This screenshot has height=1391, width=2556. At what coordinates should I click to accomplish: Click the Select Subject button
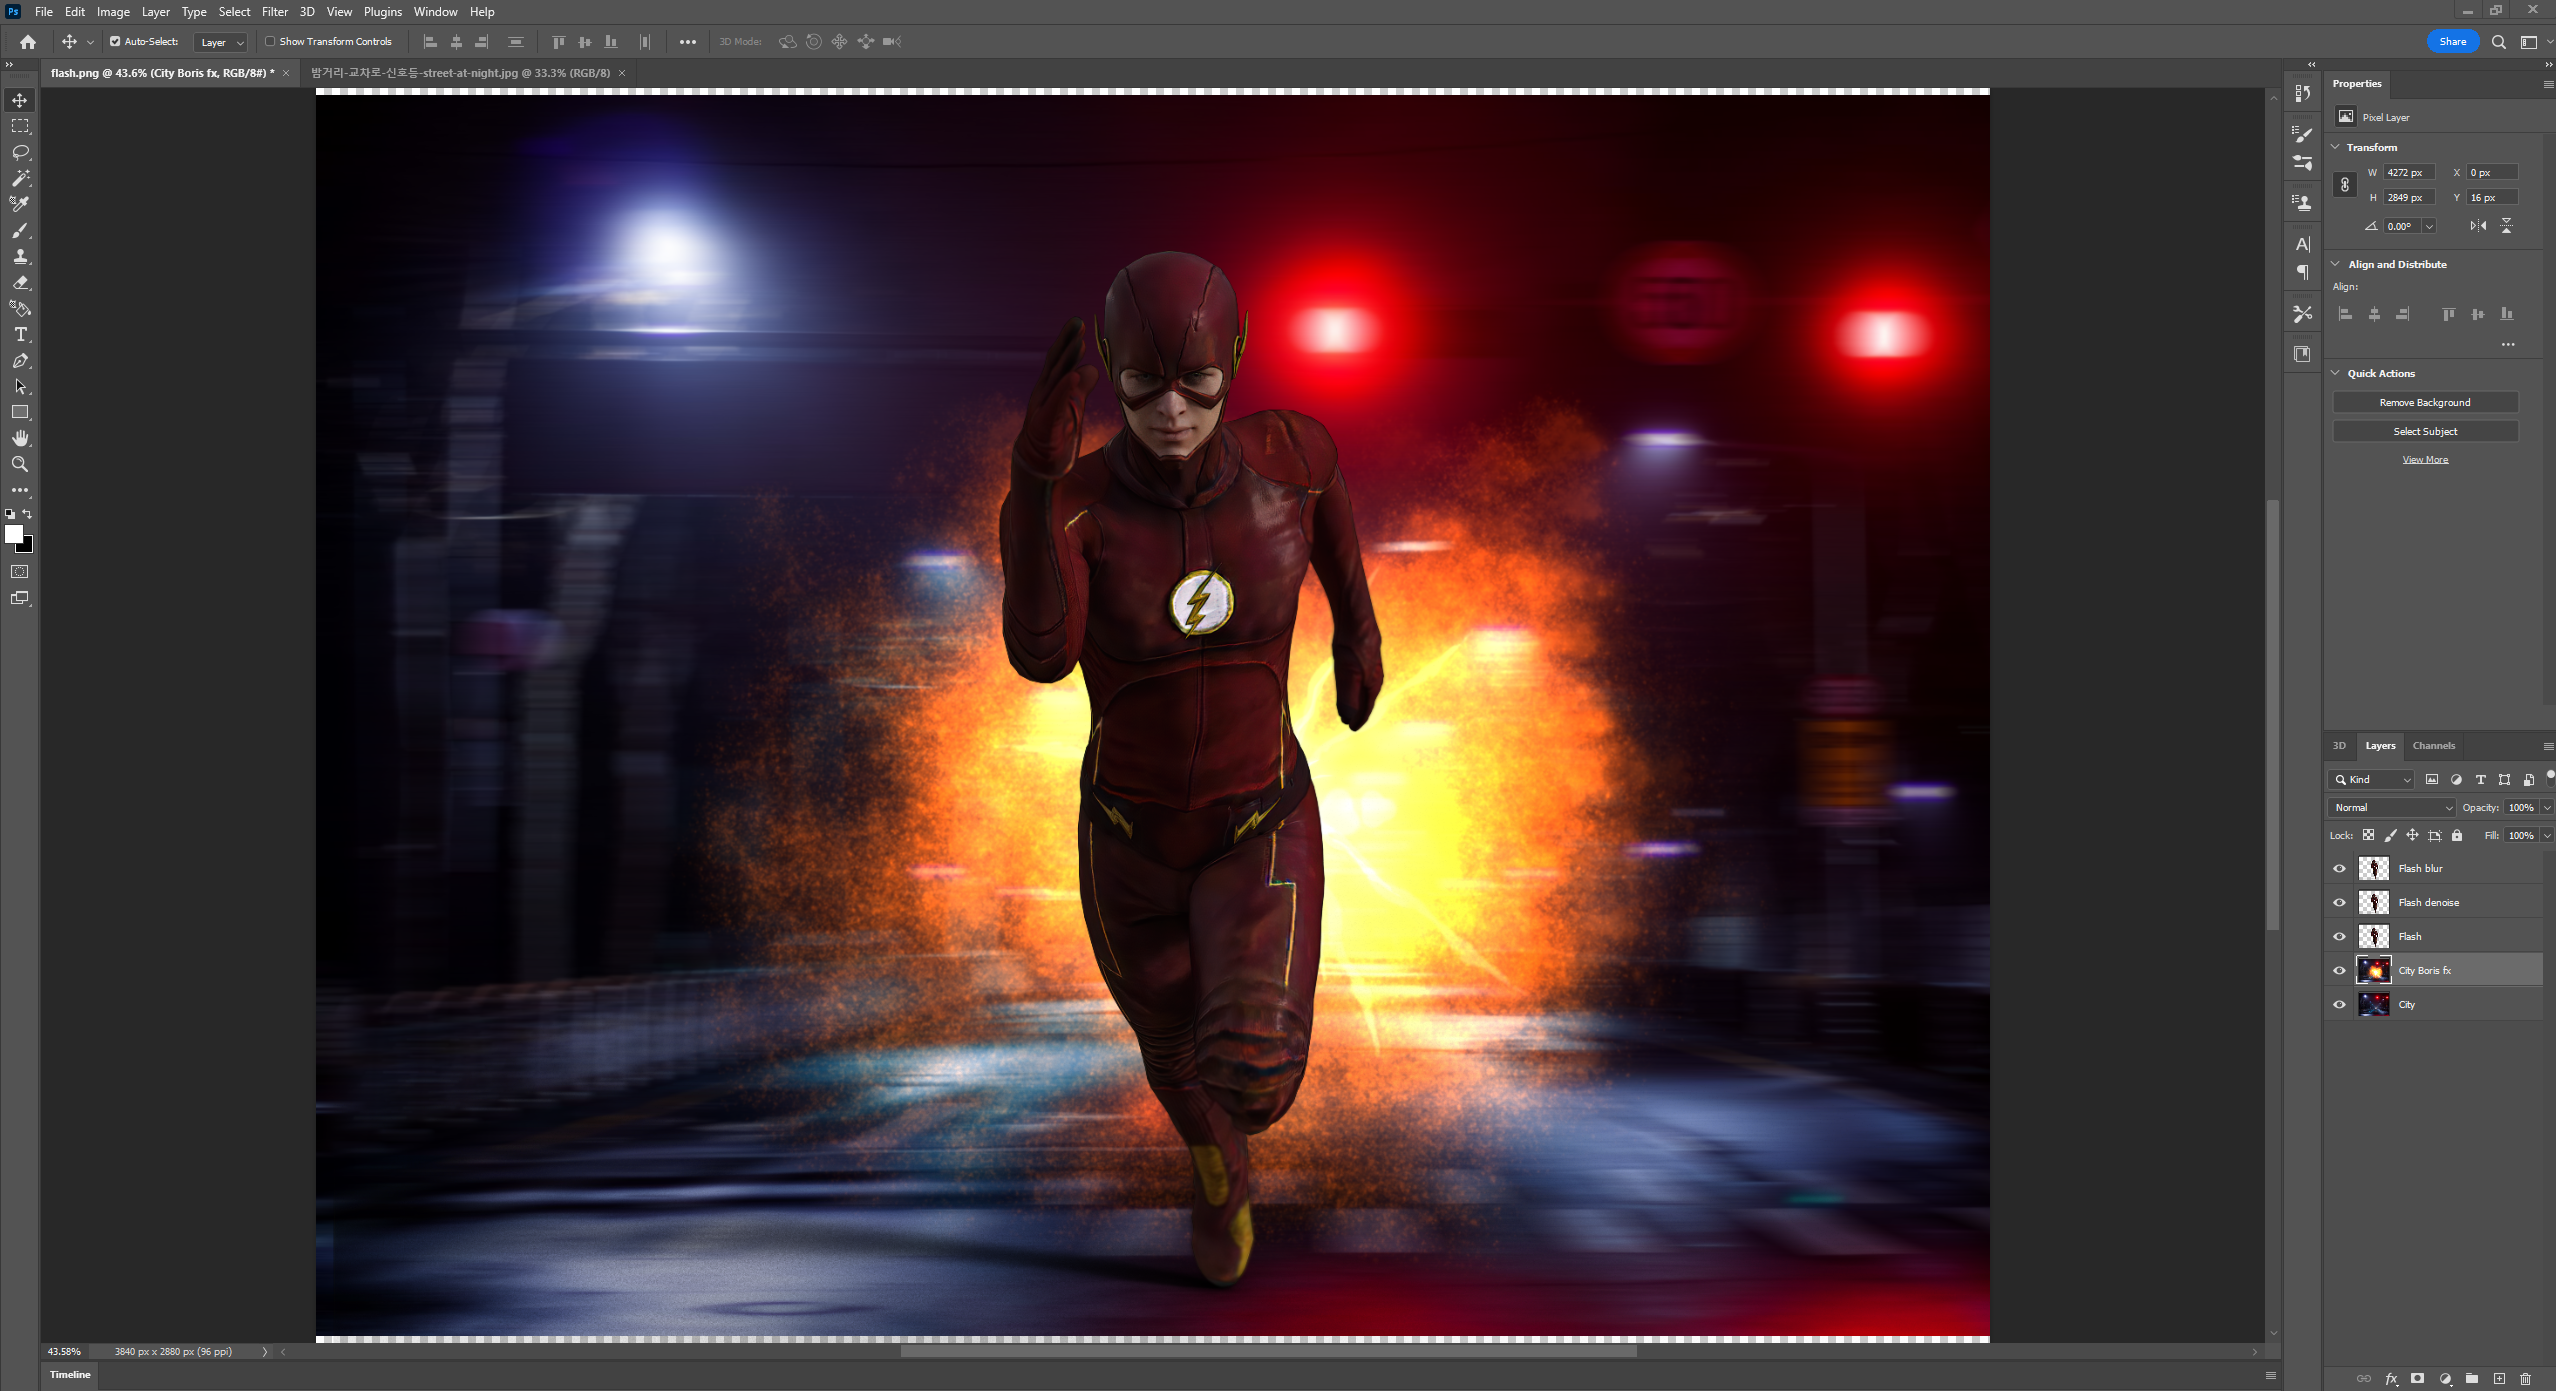pos(2425,431)
